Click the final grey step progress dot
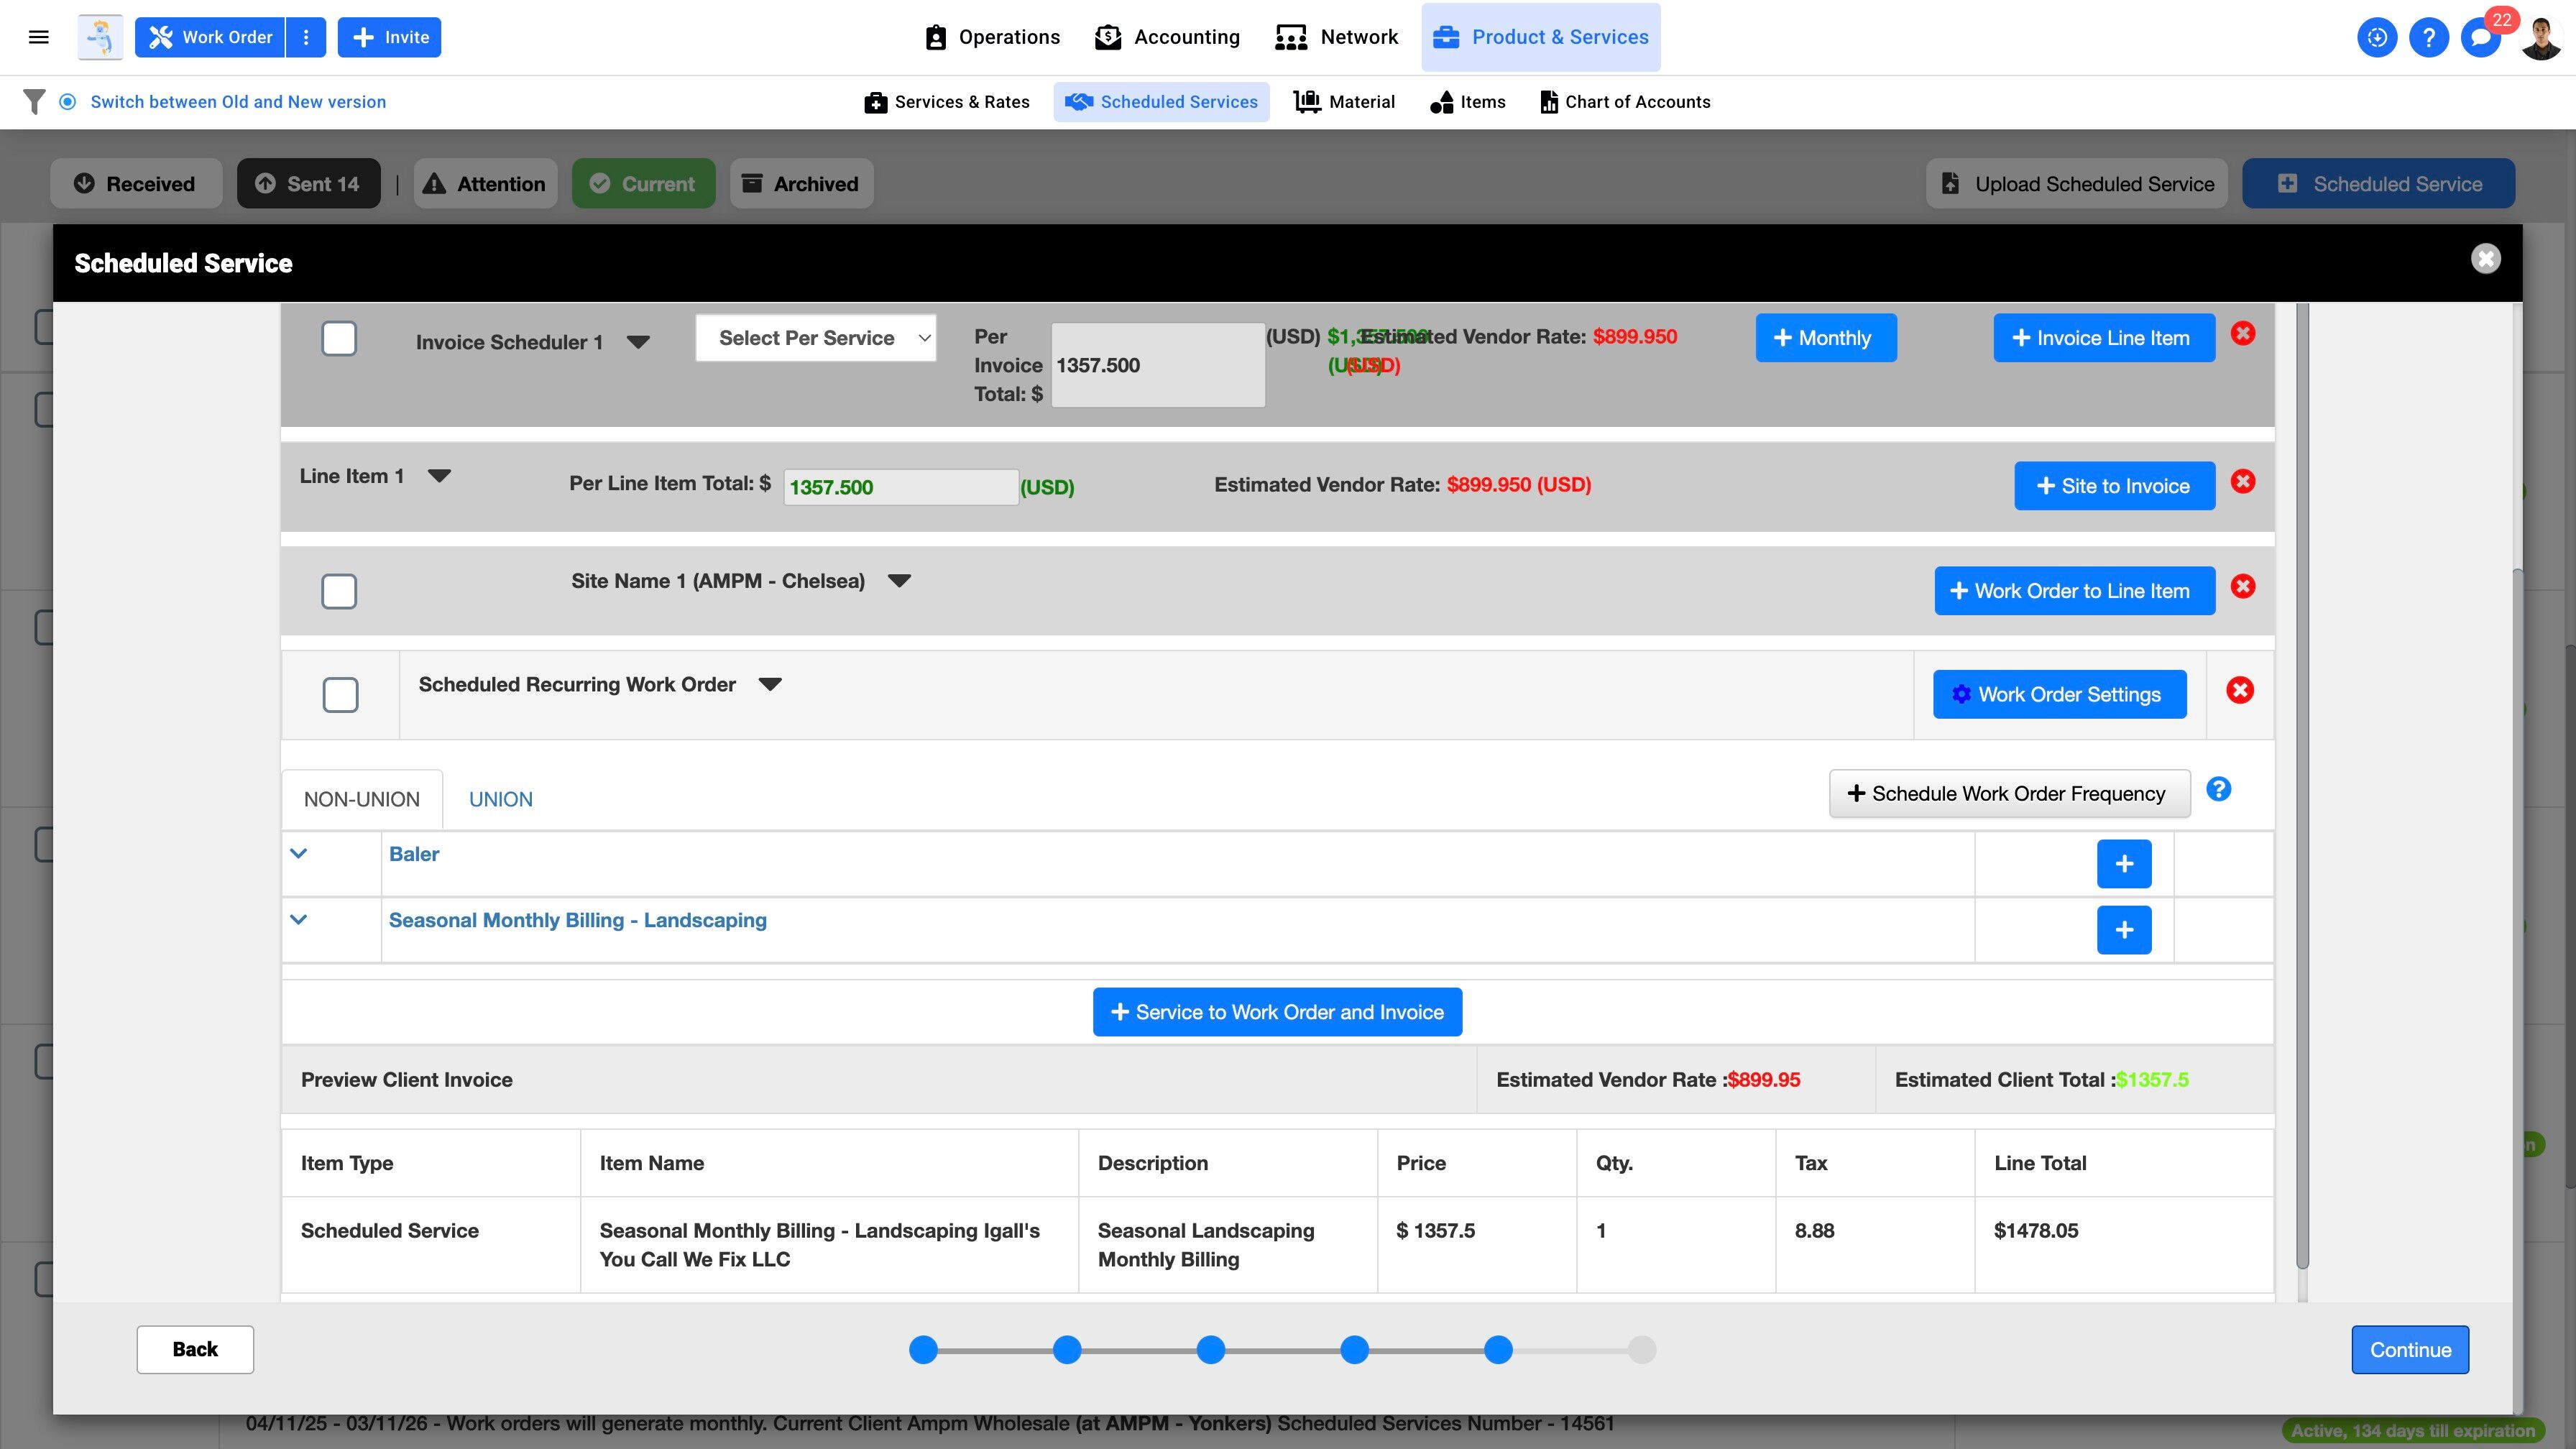The image size is (2576, 1449). 1641,1350
